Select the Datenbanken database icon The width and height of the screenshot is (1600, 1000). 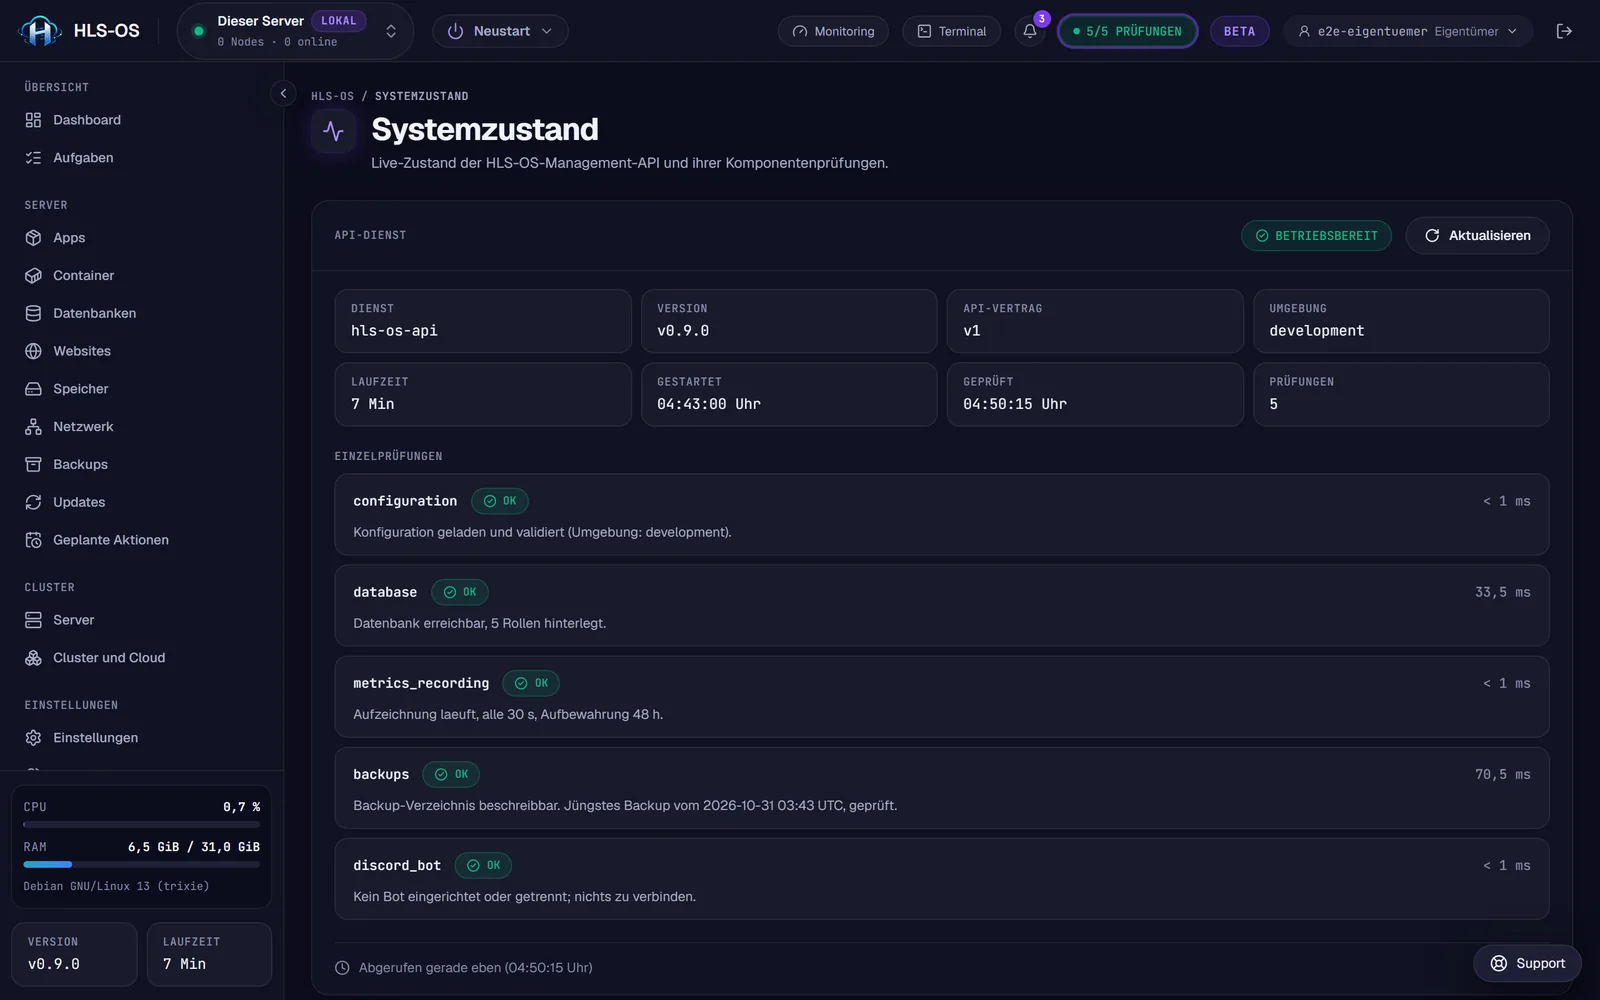click(x=33, y=314)
